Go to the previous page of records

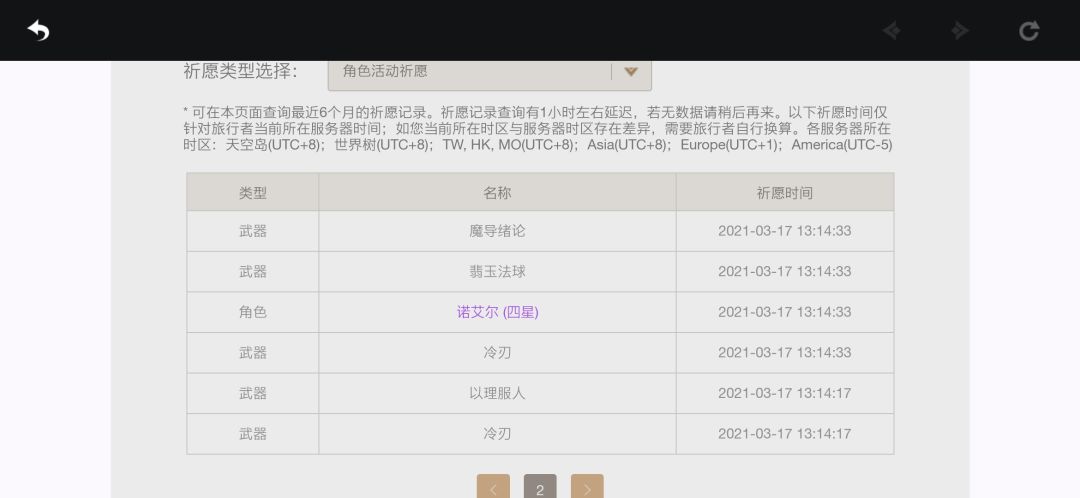[x=493, y=488]
